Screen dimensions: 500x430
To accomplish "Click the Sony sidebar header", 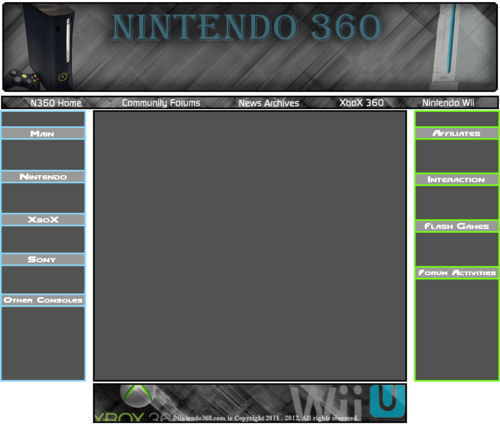I will coord(43,259).
